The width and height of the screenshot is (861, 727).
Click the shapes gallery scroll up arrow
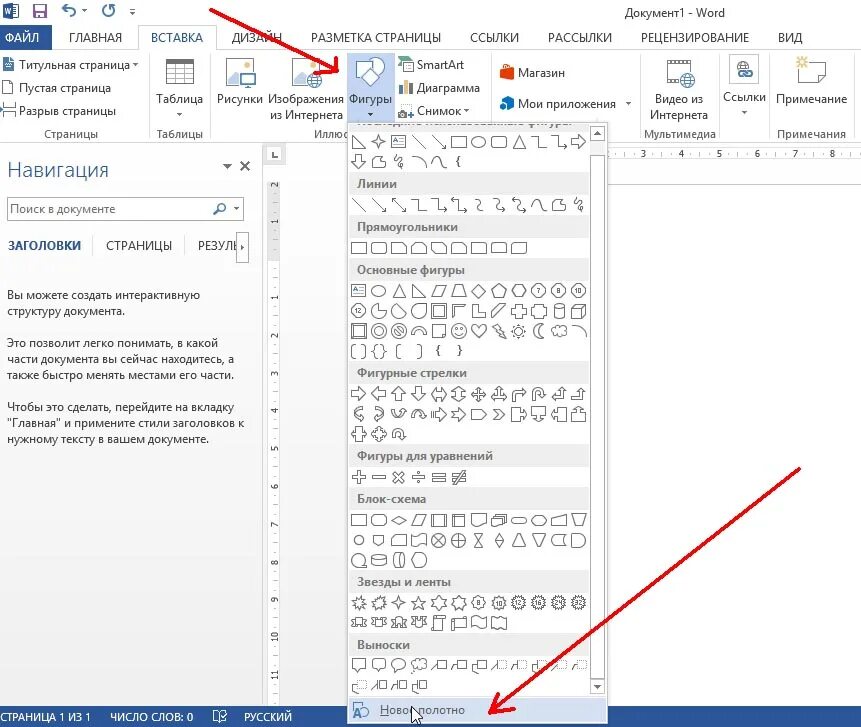[597, 133]
